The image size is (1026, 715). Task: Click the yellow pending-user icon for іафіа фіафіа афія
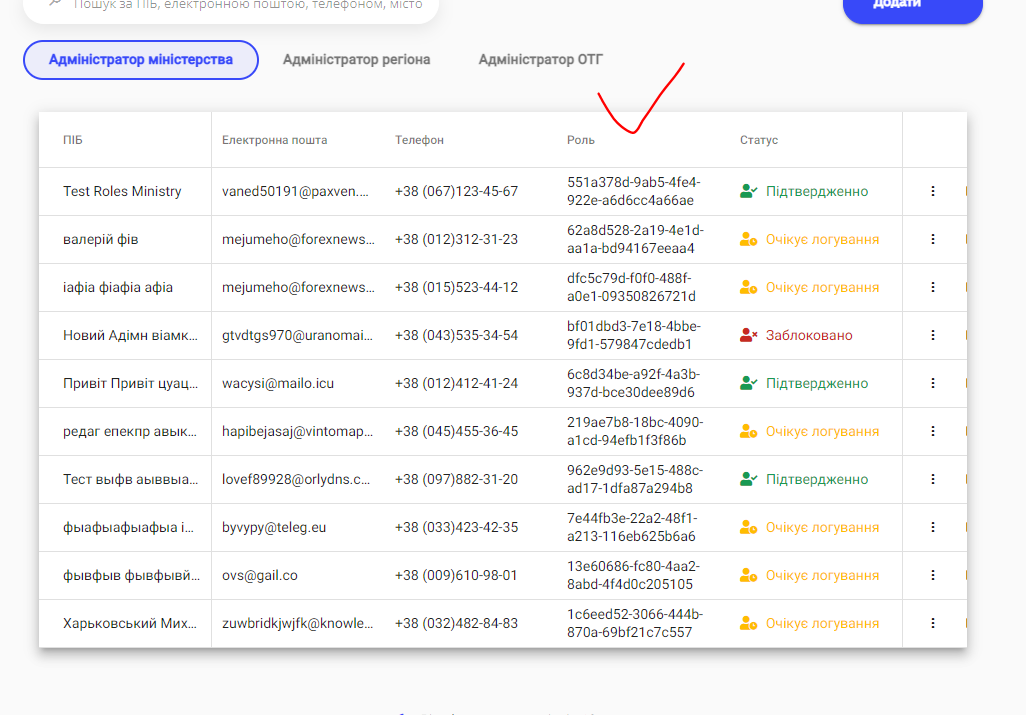click(747, 287)
